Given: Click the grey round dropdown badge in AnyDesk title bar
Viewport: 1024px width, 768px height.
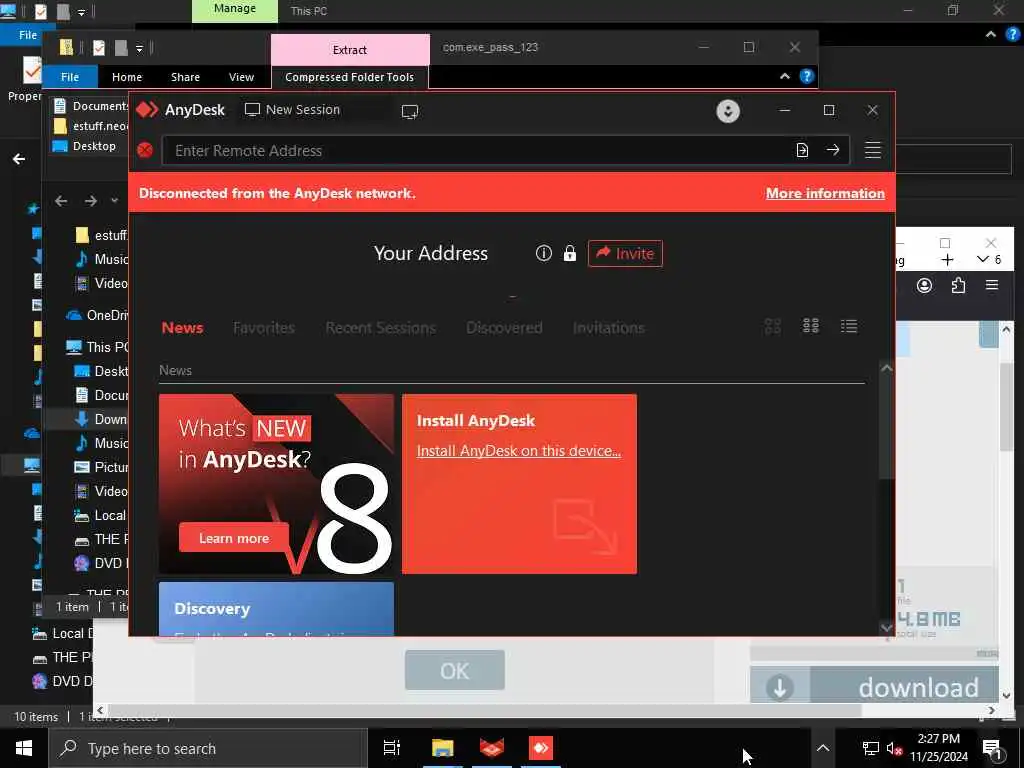Looking at the screenshot, I should [x=728, y=111].
